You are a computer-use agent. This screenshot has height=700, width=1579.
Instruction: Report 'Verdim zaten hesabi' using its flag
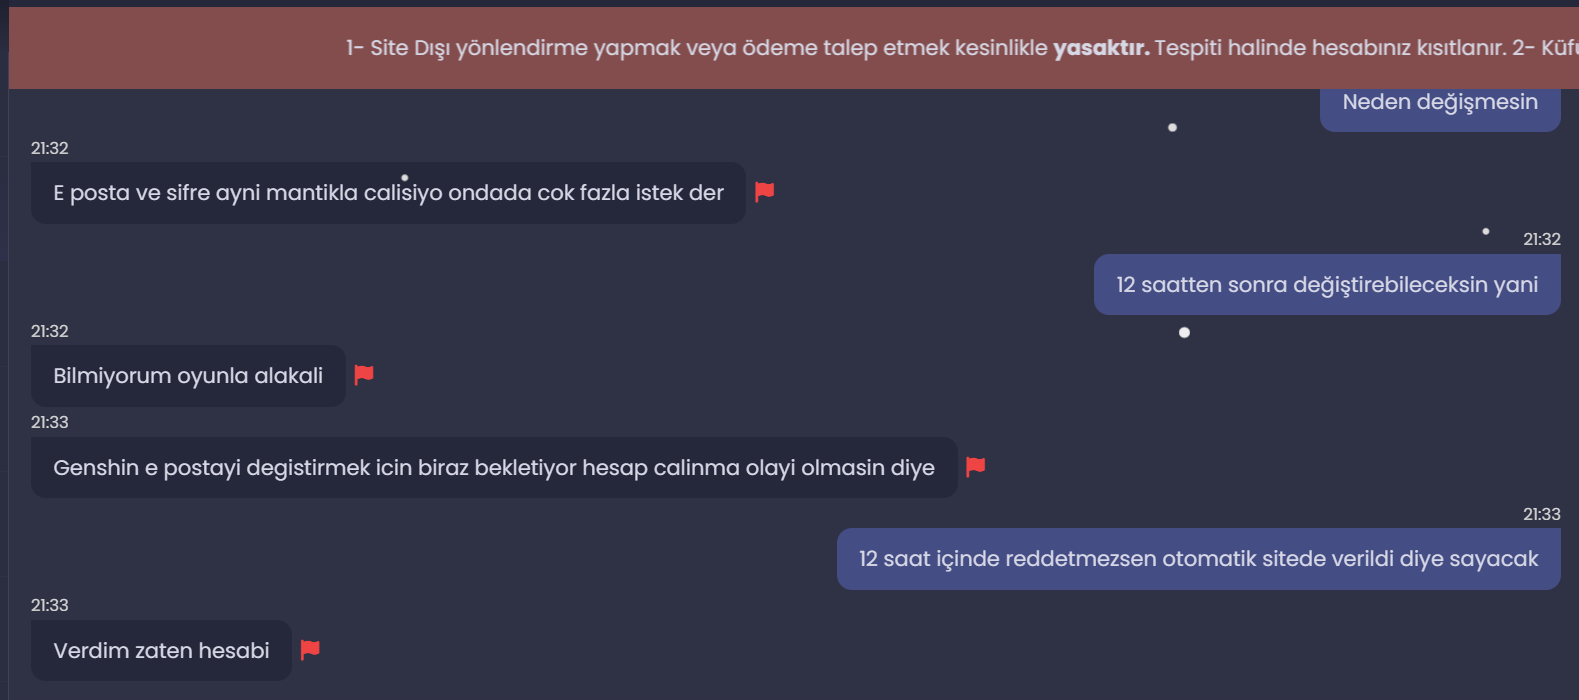click(310, 649)
